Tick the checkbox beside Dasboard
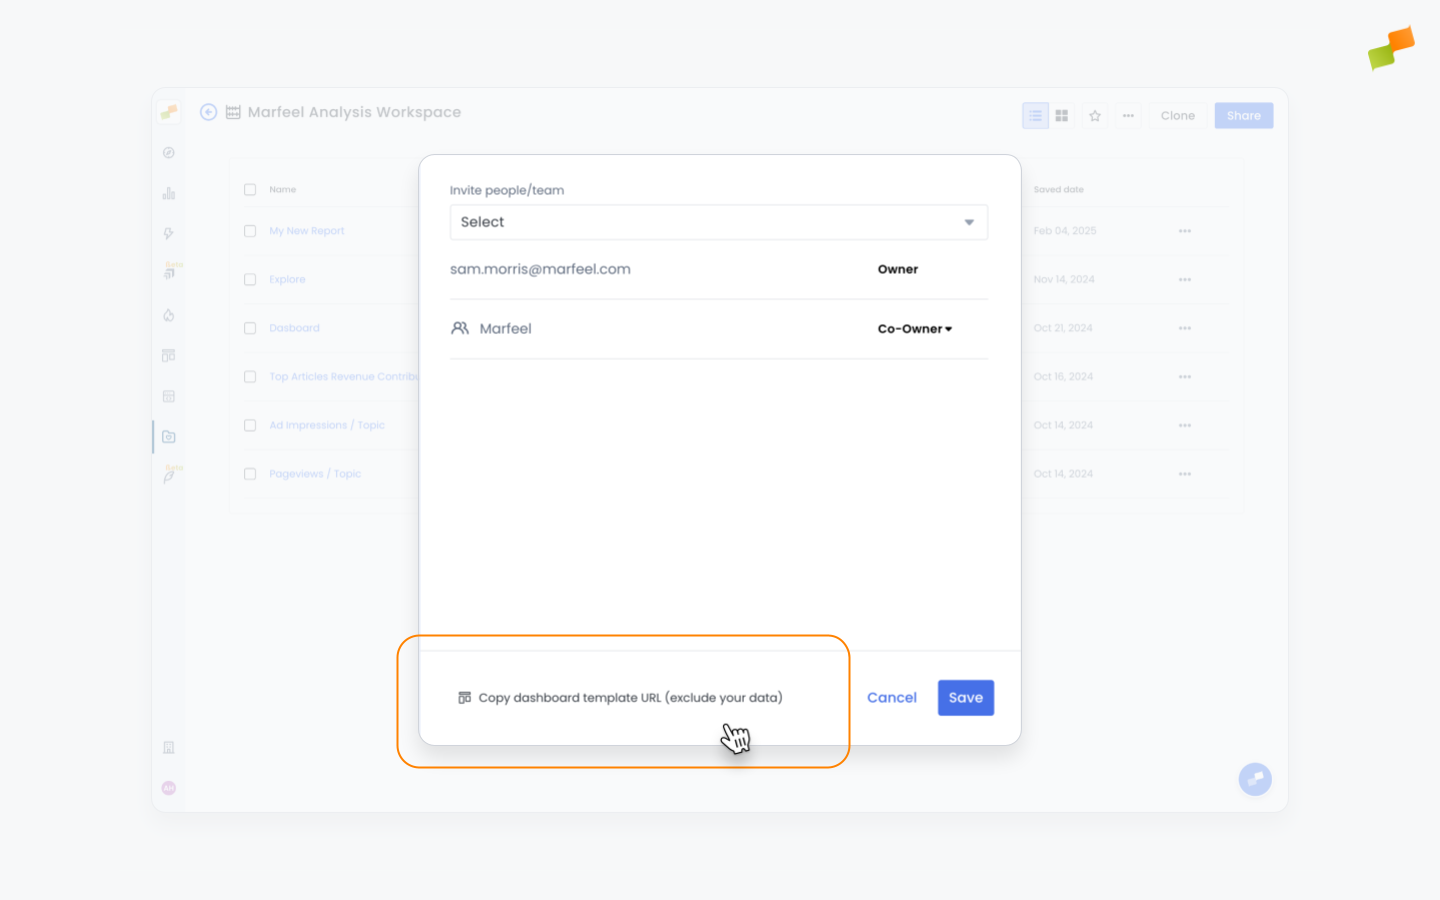Image resolution: width=1440 pixels, height=900 pixels. click(x=250, y=327)
